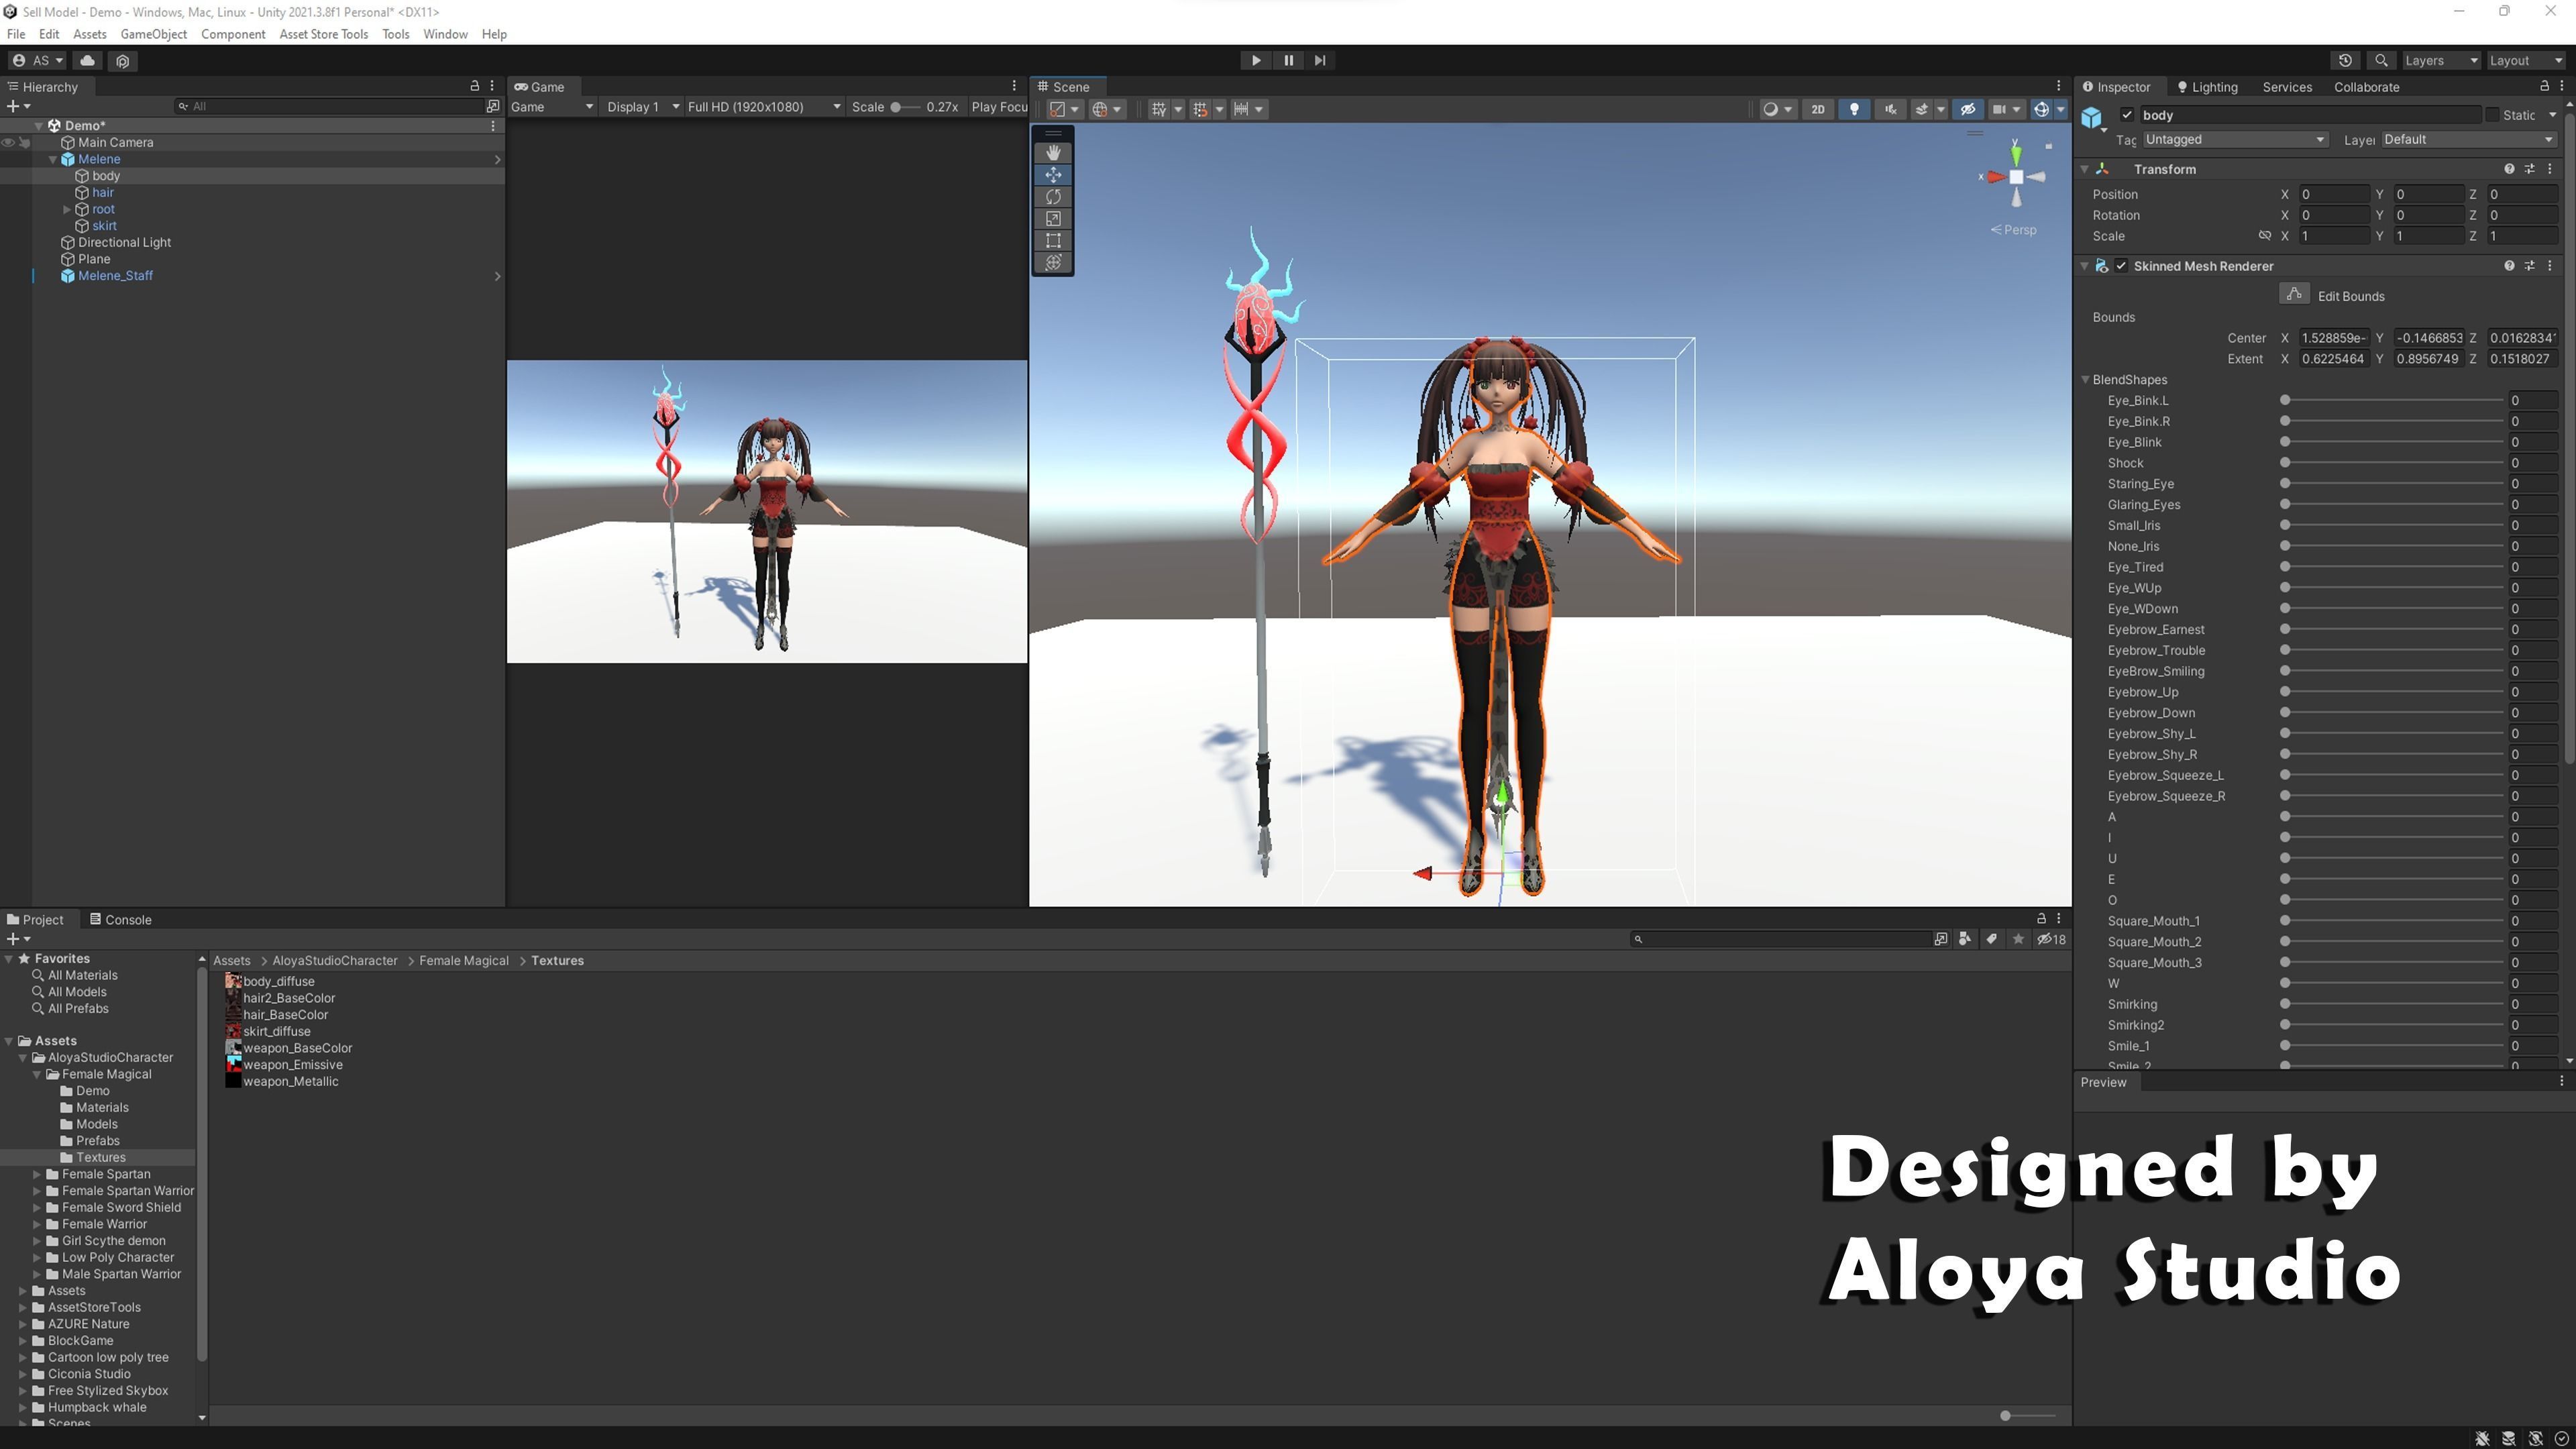The image size is (2576, 1449).
Task: Open the File menu
Action: click(16, 34)
